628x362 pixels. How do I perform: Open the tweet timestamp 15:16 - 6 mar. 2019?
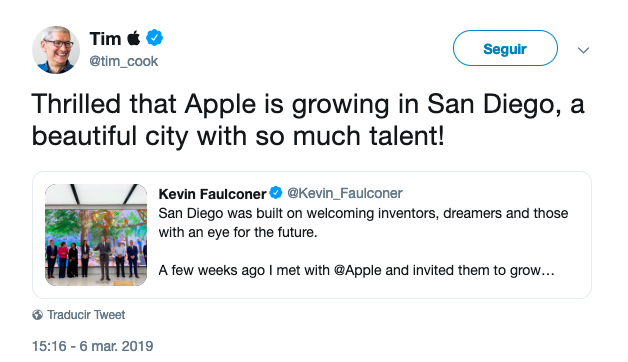click(x=93, y=346)
